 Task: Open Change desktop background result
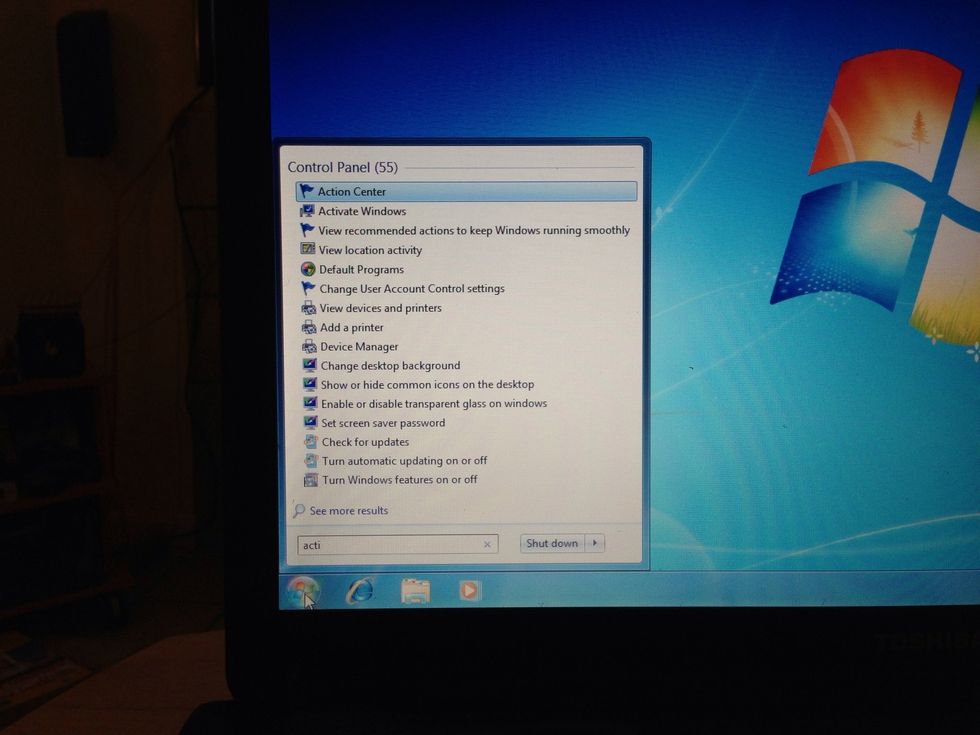pos(390,366)
